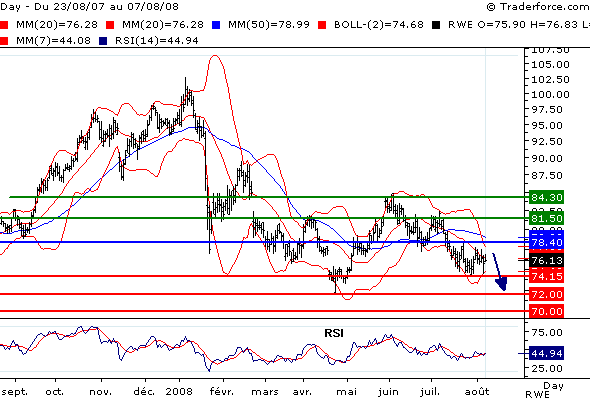Click the 'juin' month label

(388, 392)
